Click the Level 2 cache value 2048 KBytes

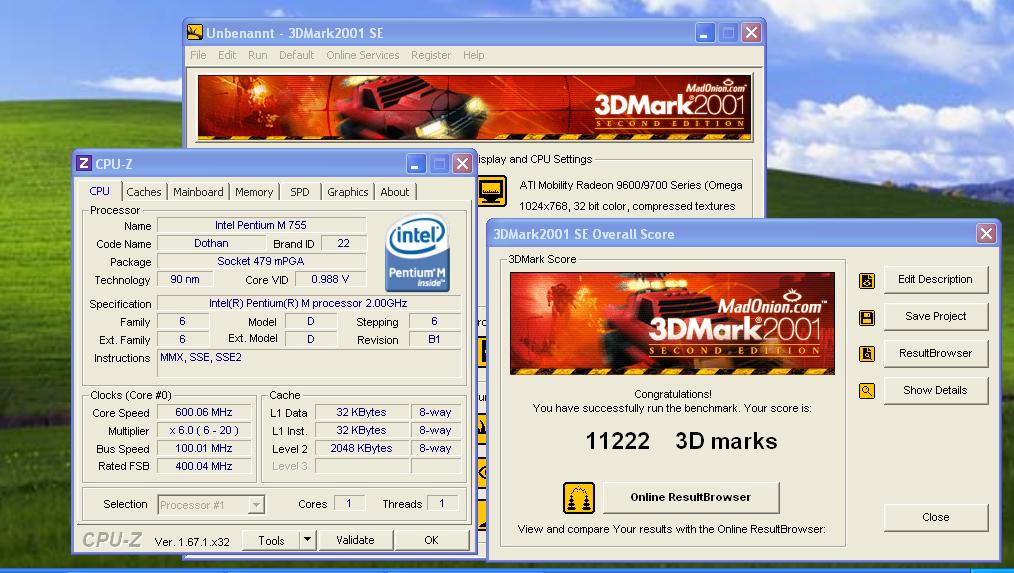click(x=361, y=448)
